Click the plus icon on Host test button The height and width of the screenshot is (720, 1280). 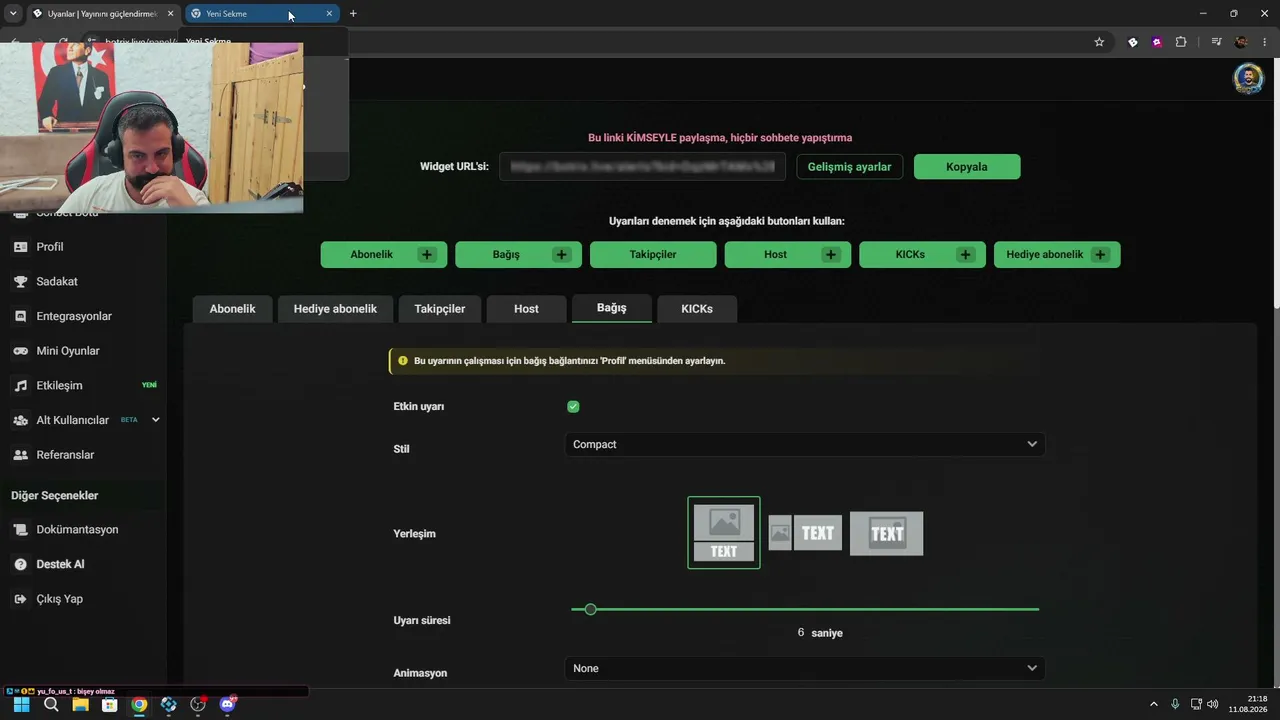click(831, 255)
